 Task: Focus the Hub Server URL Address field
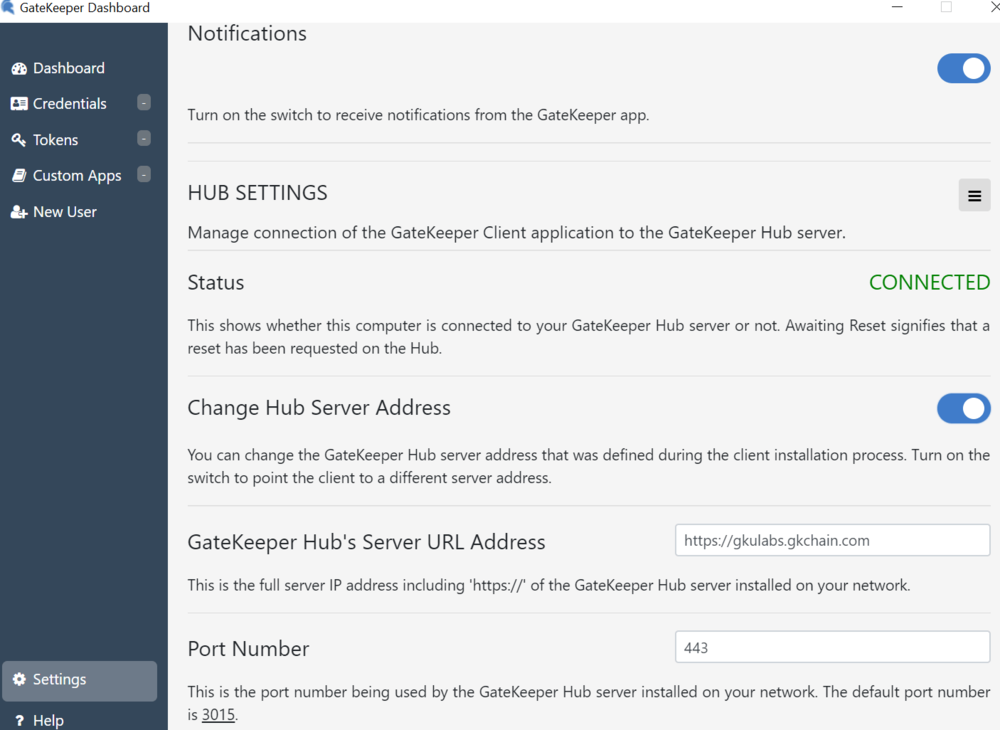832,541
